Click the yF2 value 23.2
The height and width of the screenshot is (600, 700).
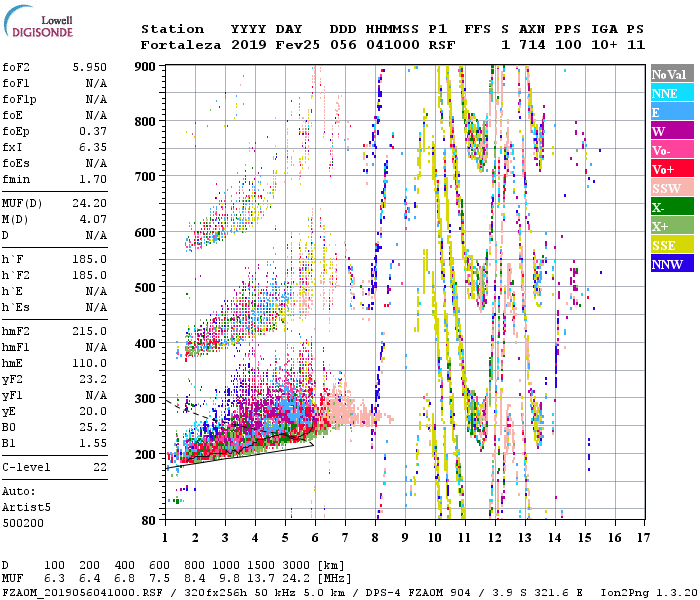click(x=93, y=379)
